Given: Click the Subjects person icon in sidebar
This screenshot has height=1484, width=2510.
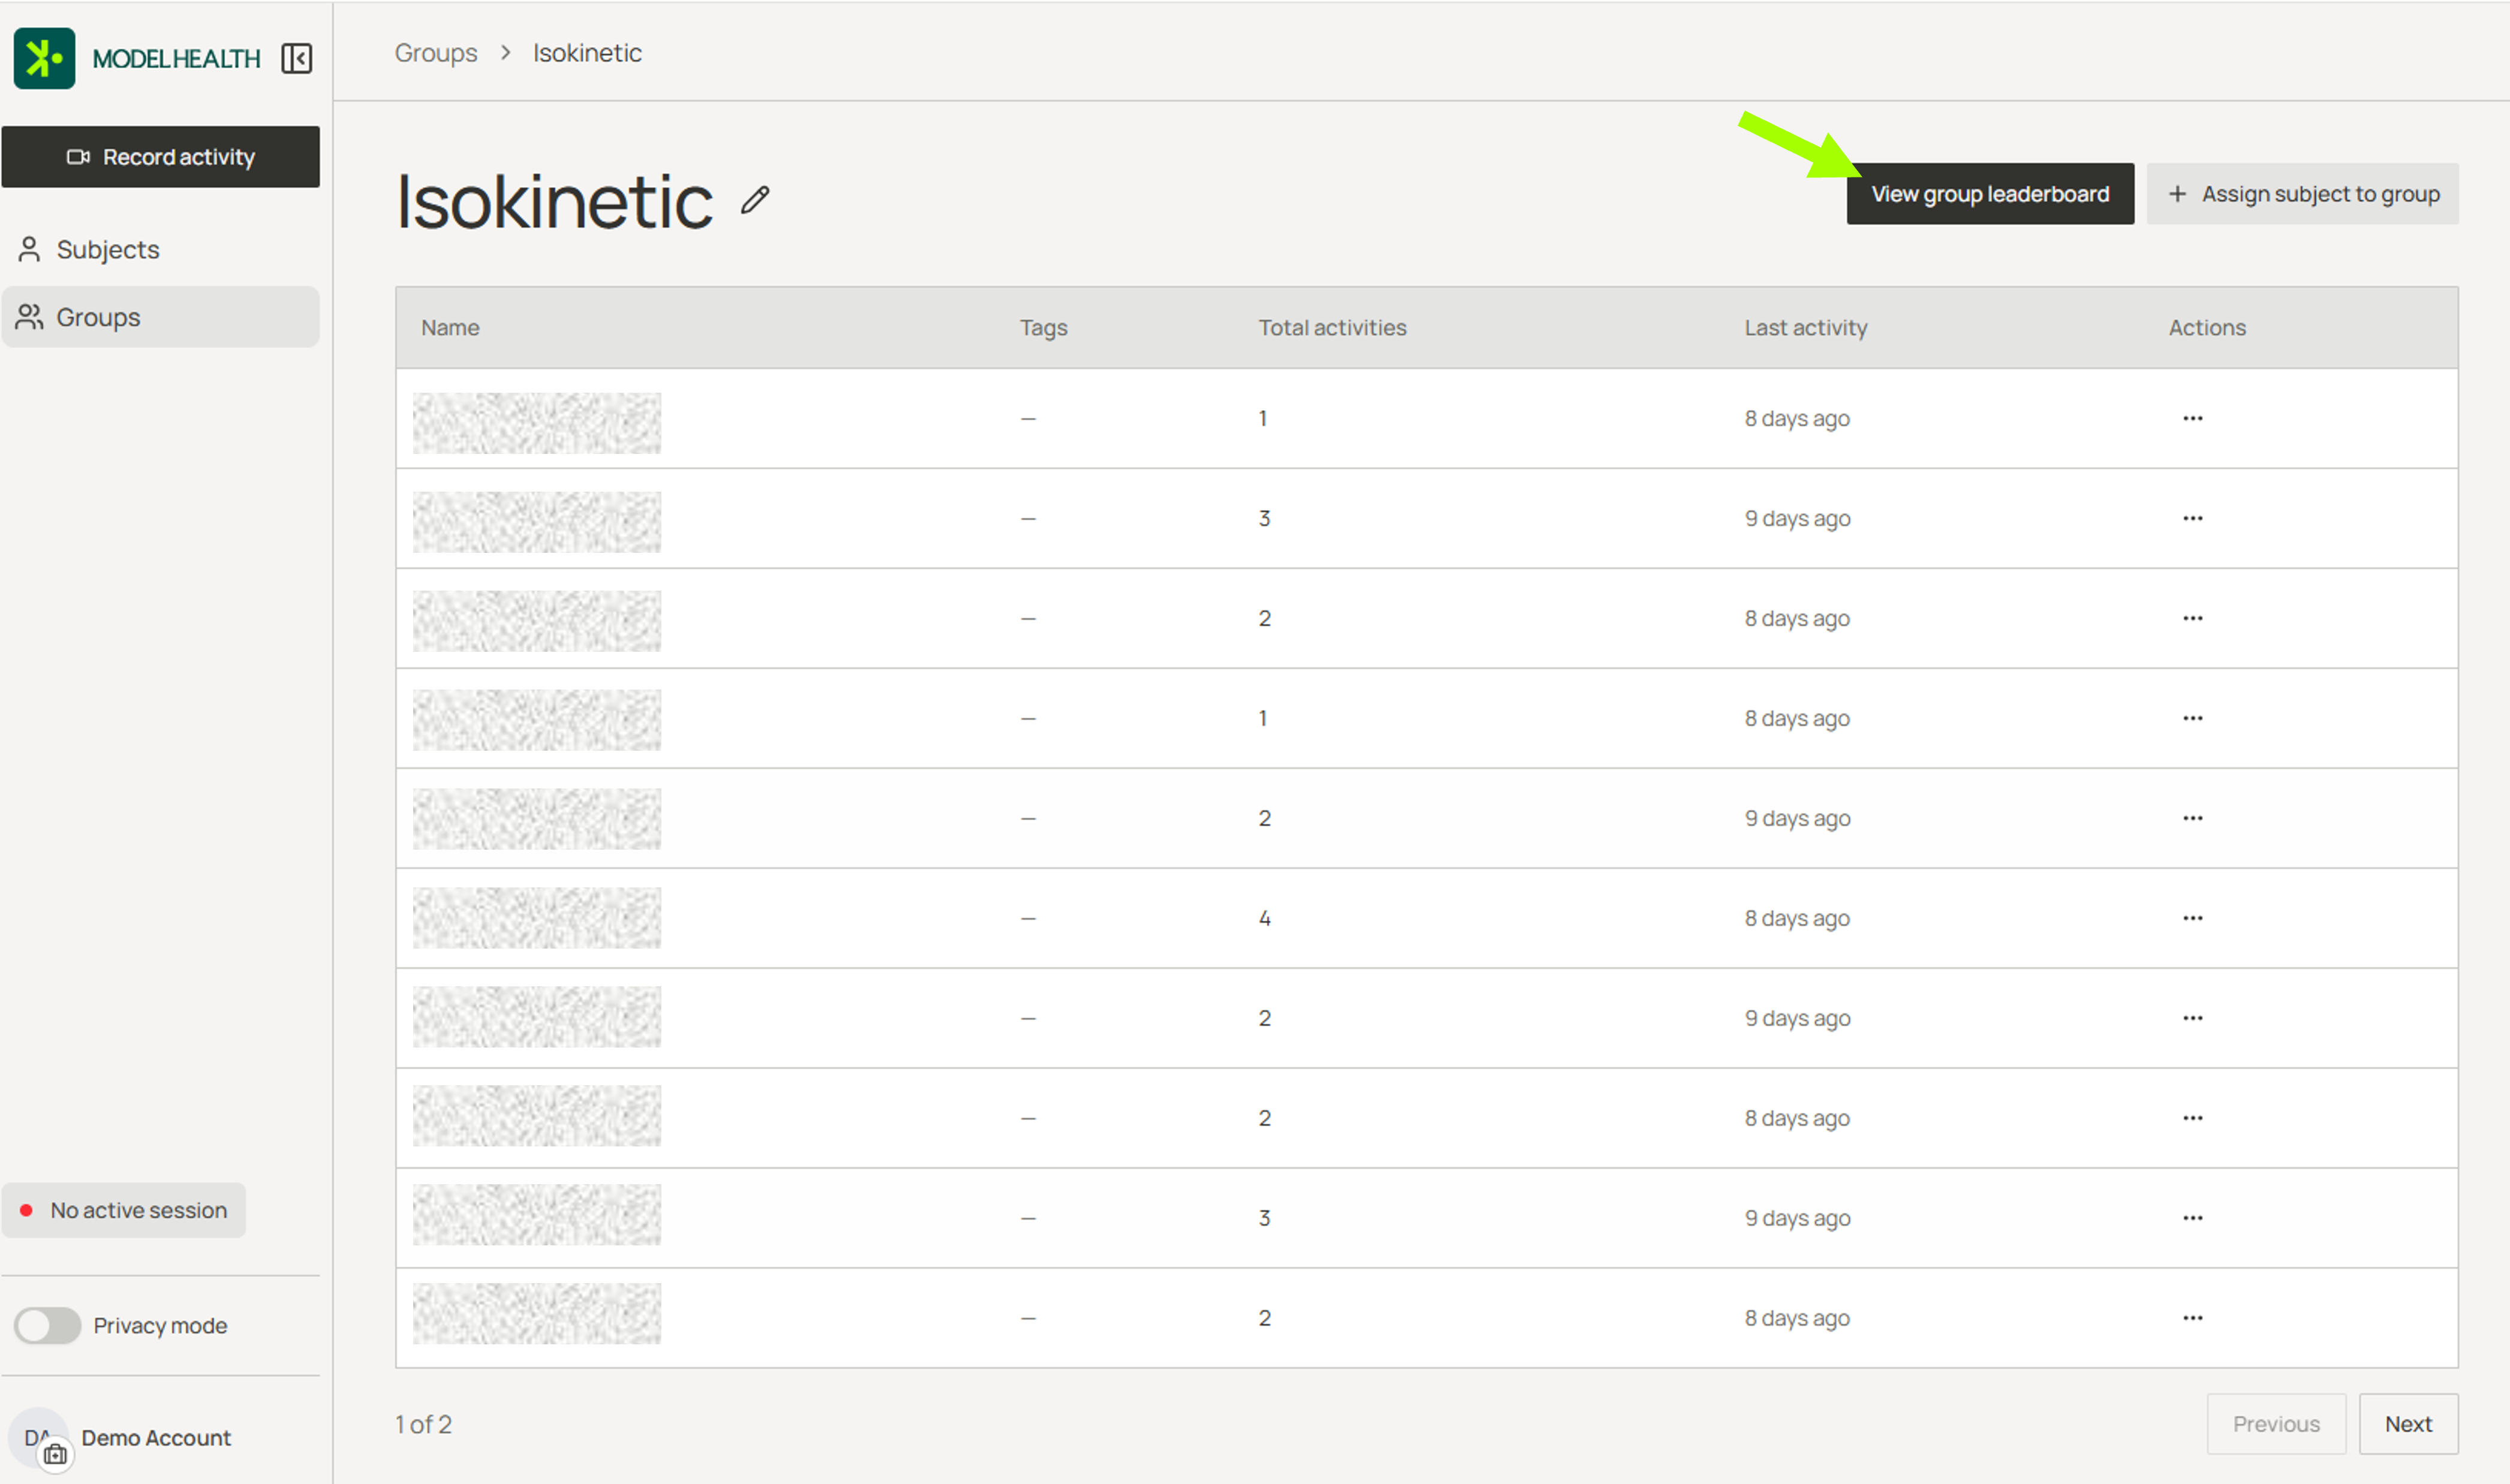Looking at the screenshot, I should [29, 249].
